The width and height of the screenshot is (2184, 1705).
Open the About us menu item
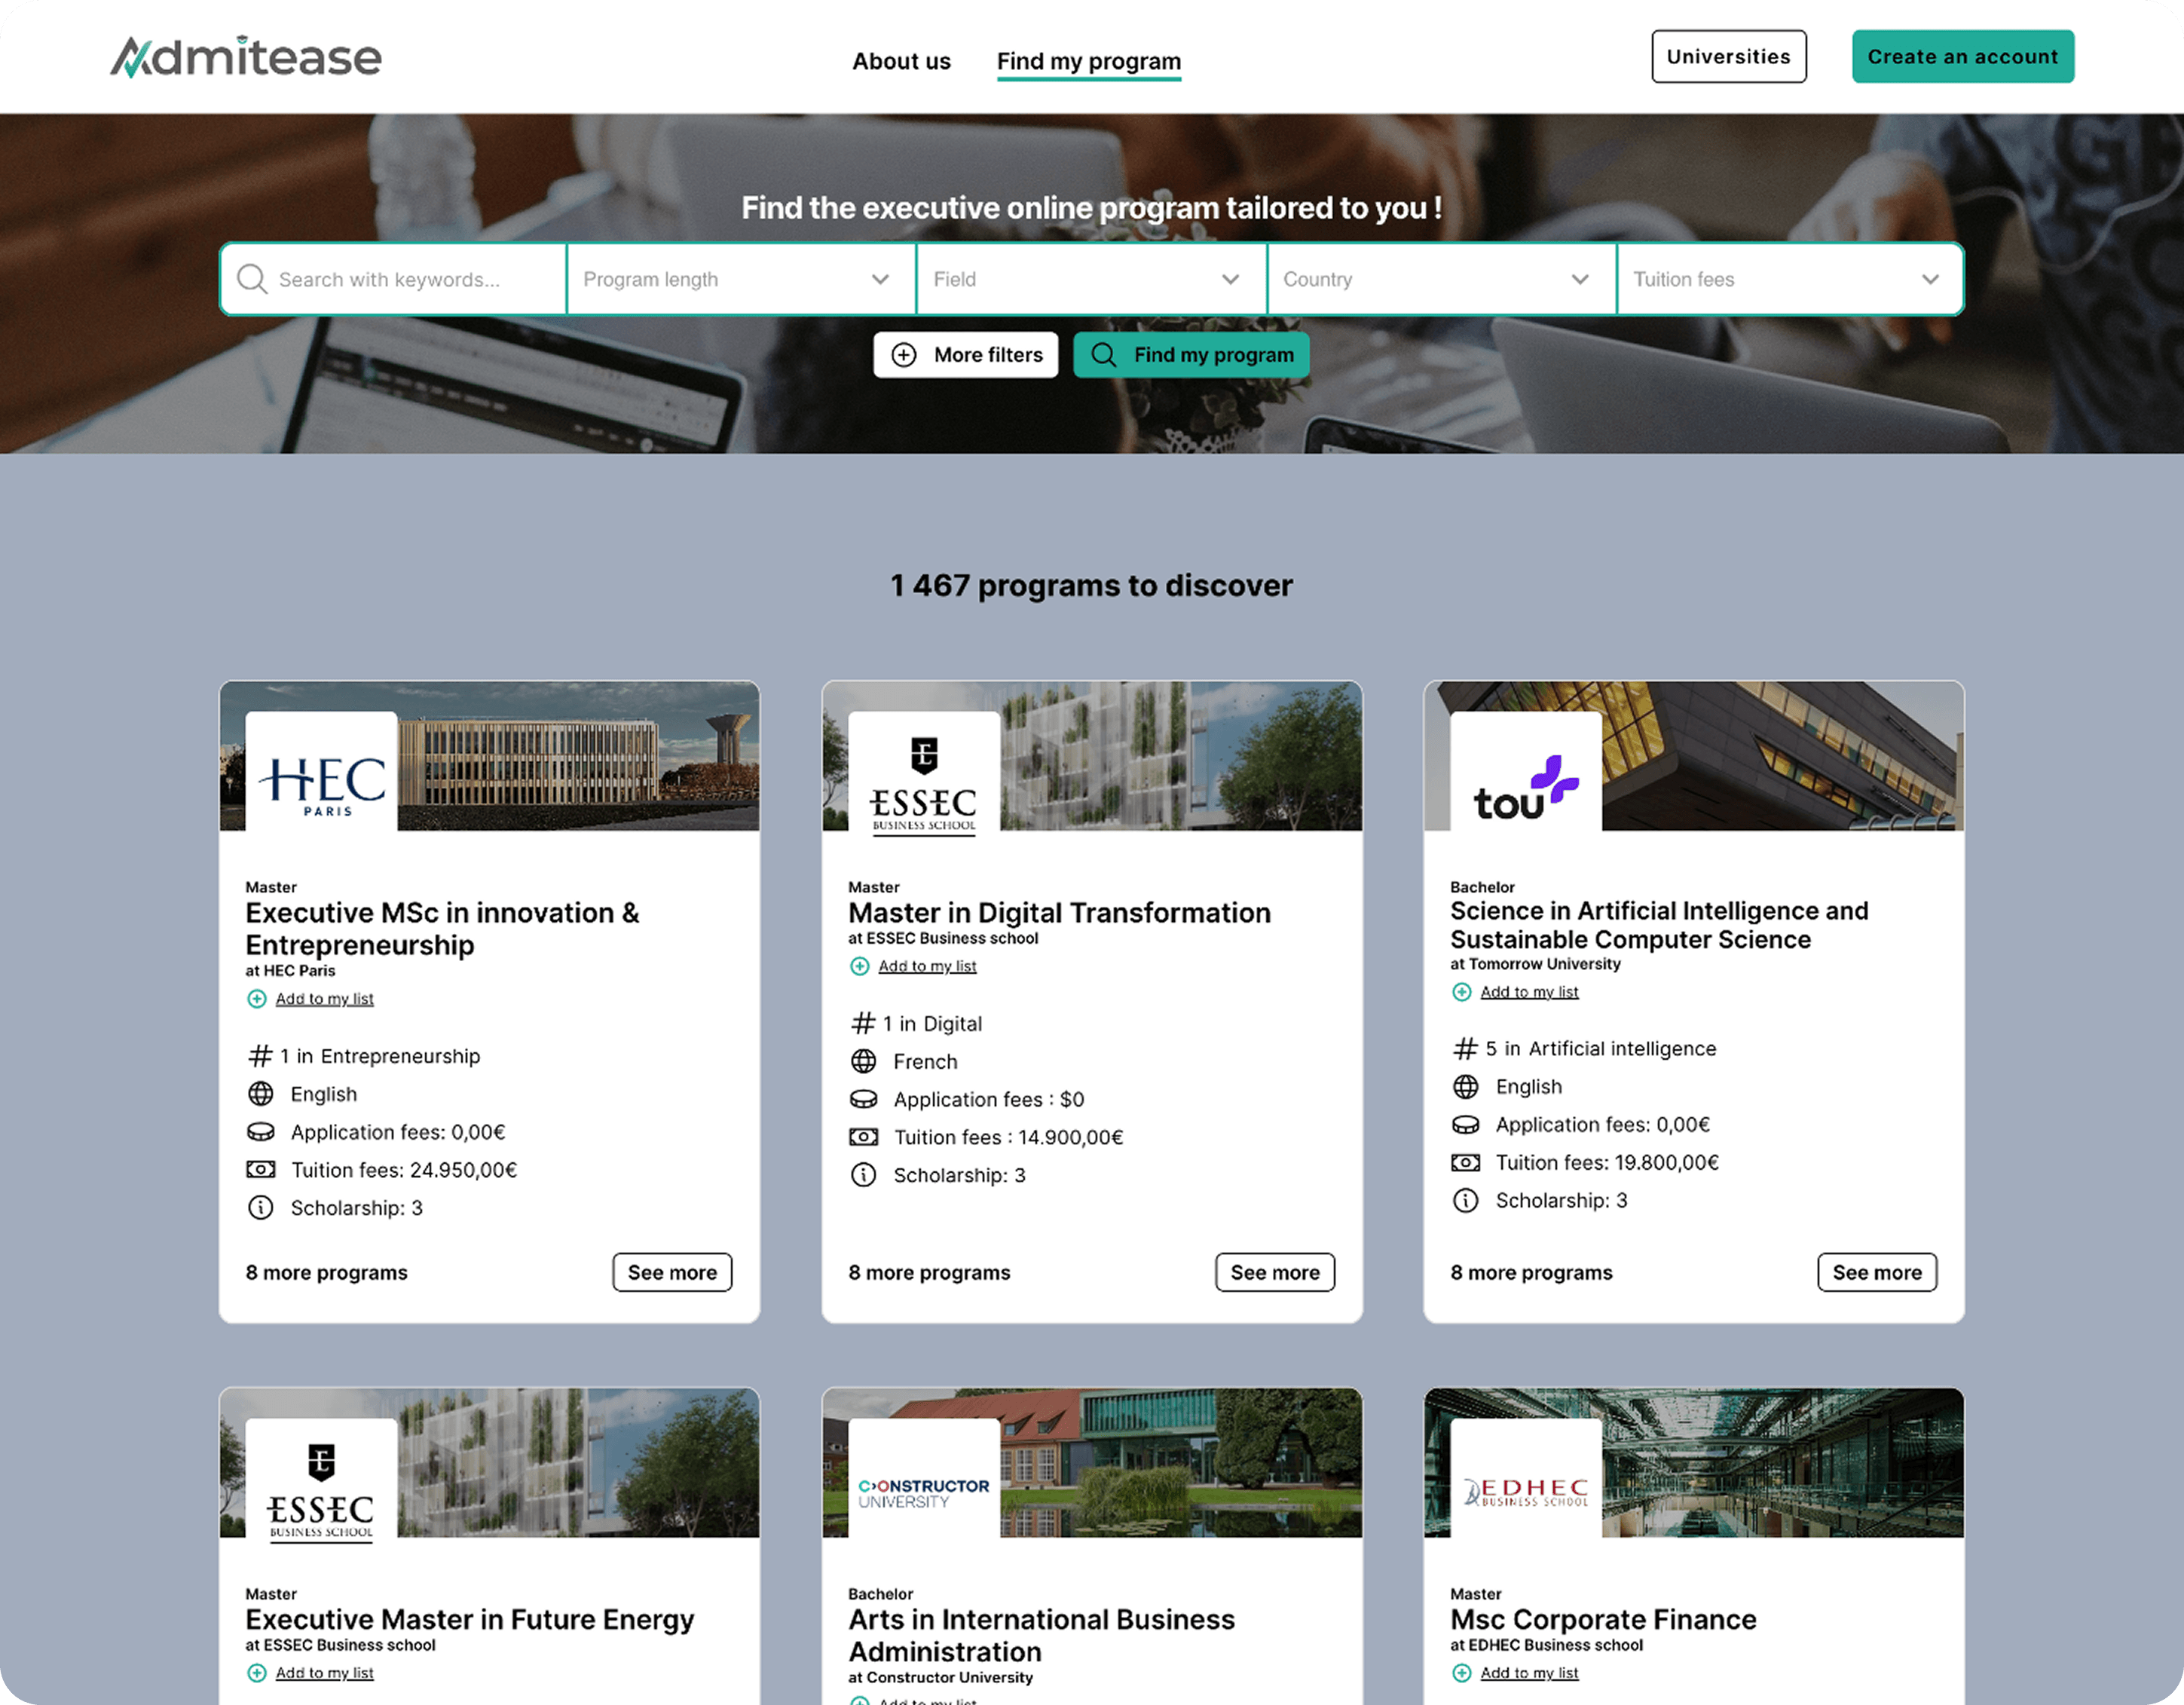click(x=901, y=61)
